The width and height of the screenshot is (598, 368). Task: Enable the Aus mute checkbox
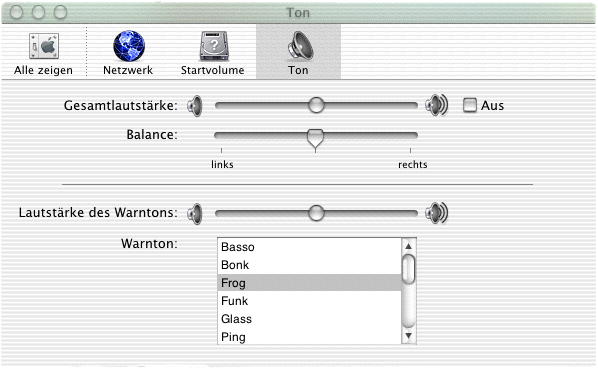pyautogui.click(x=470, y=105)
